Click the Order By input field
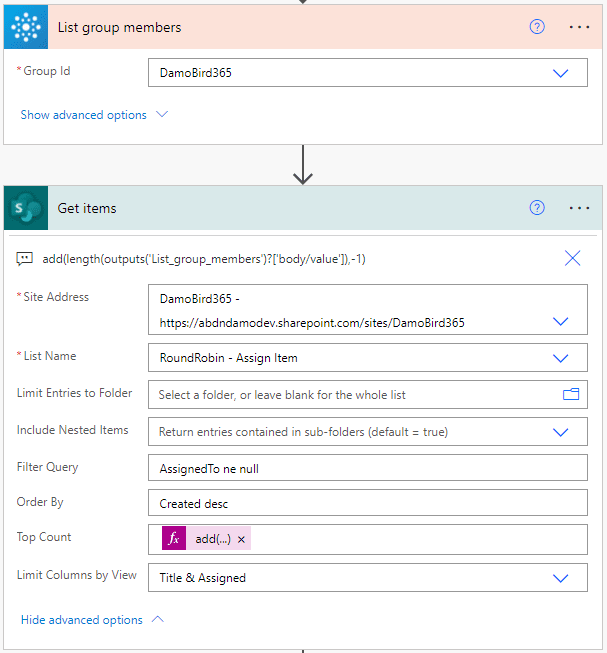 point(367,503)
